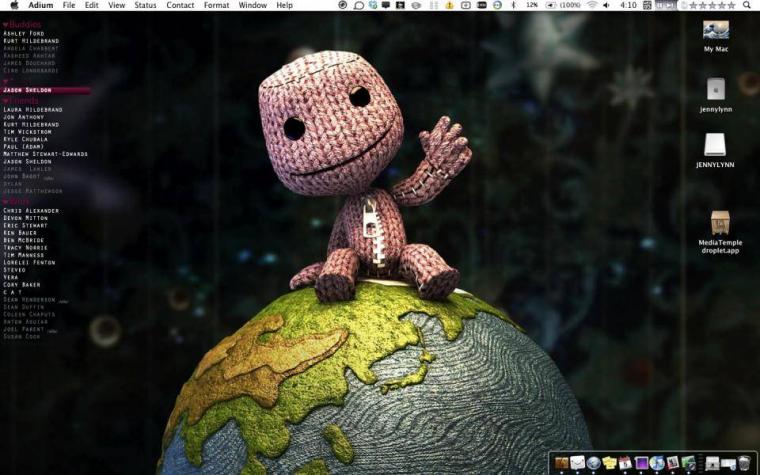Open the globe browser icon in Dock
The height and width of the screenshot is (475, 760).
(x=593, y=463)
